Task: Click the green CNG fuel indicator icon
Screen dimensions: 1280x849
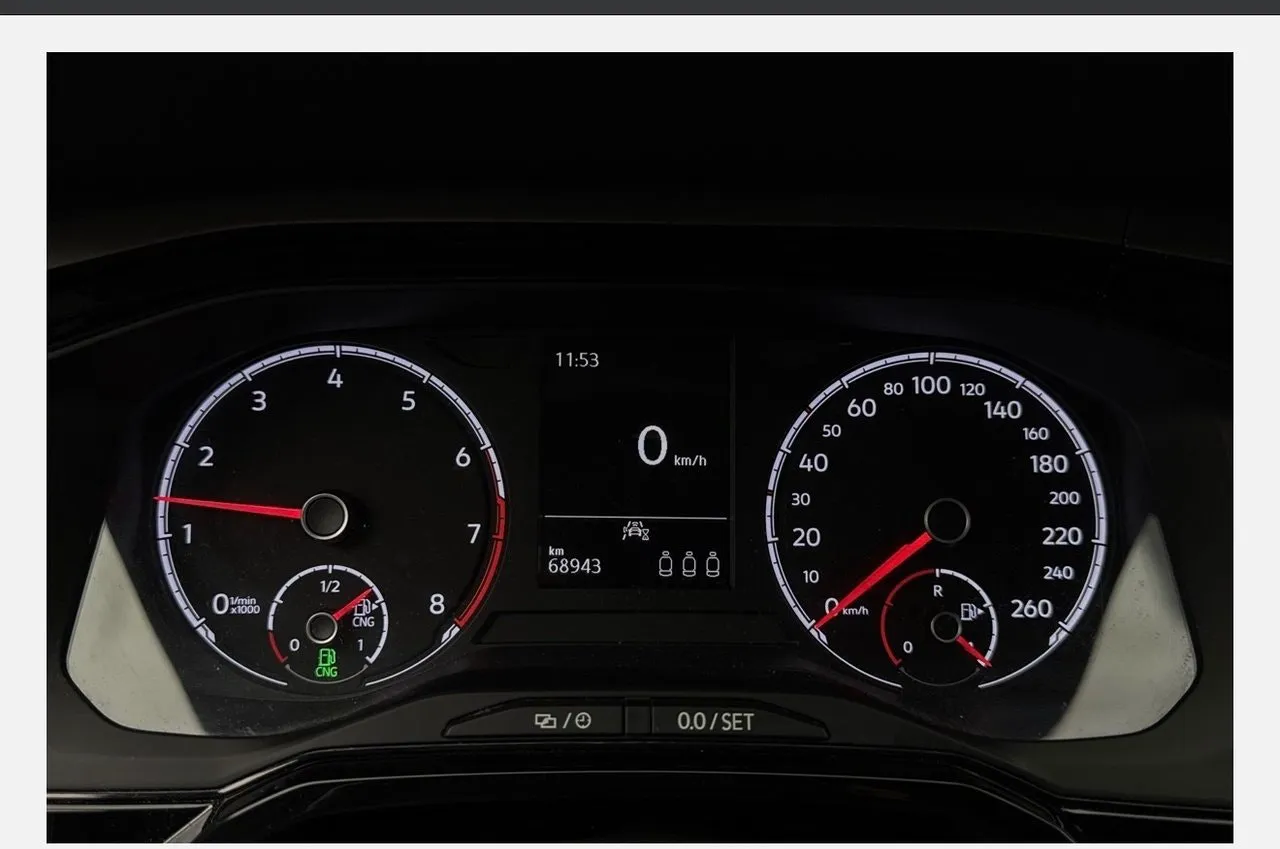Action: click(x=327, y=663)
